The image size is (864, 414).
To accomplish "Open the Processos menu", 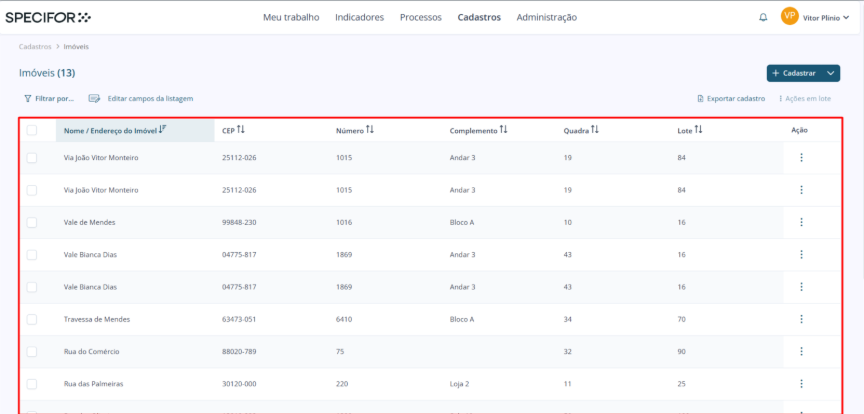I will pos(420,18).
